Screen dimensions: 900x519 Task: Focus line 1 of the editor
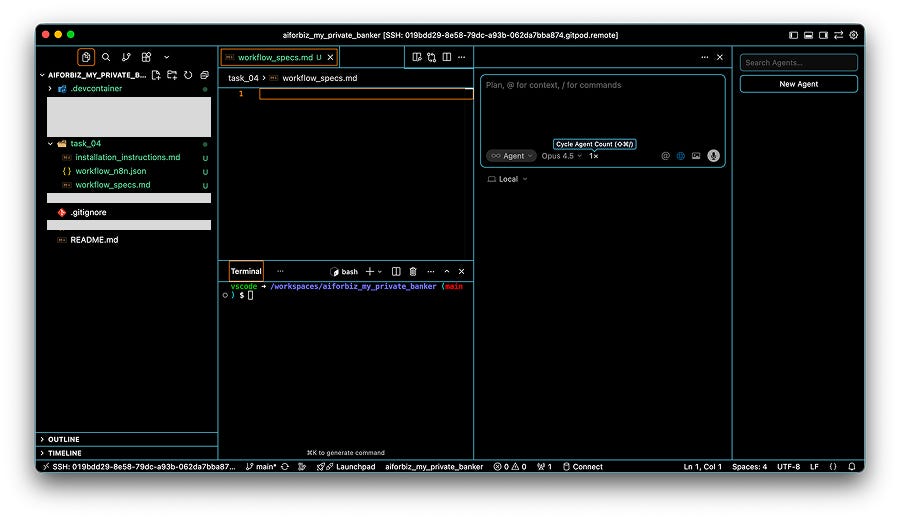[x=366, y=94]
